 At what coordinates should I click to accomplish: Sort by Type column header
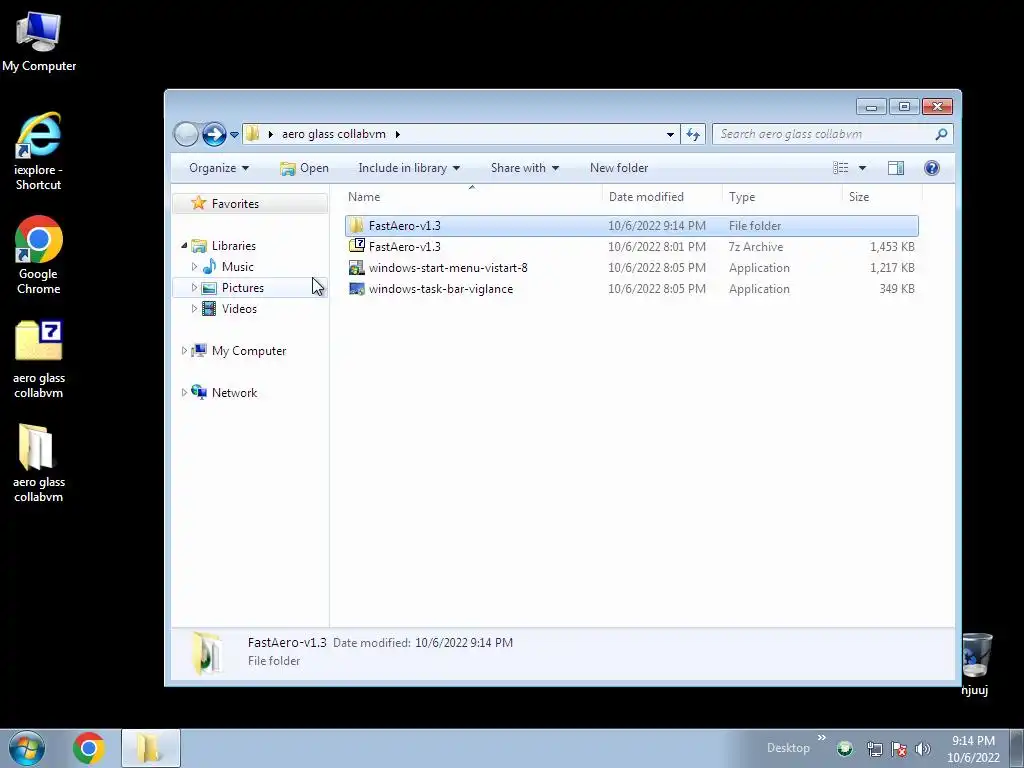click(782, 197)
